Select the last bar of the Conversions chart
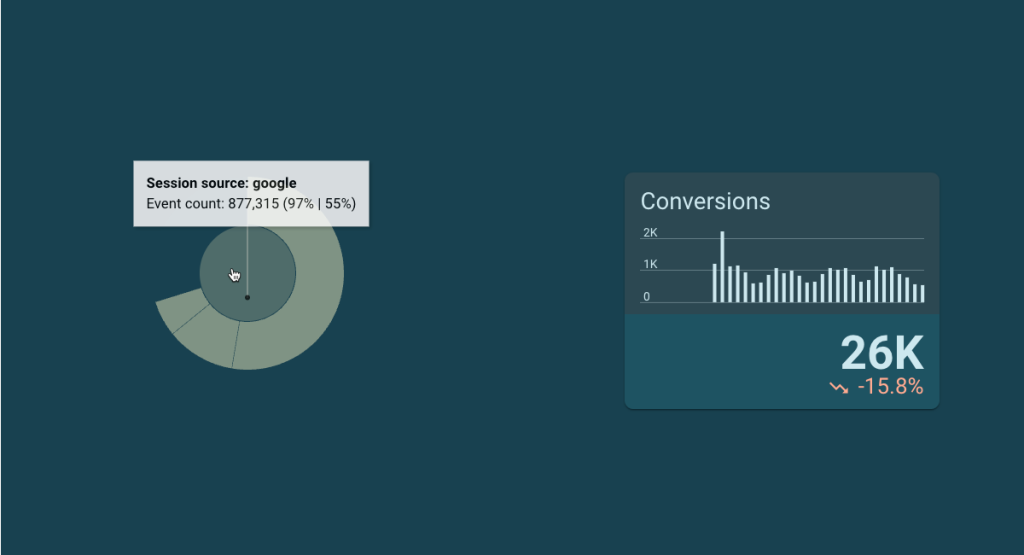 [x=922, y=294]
